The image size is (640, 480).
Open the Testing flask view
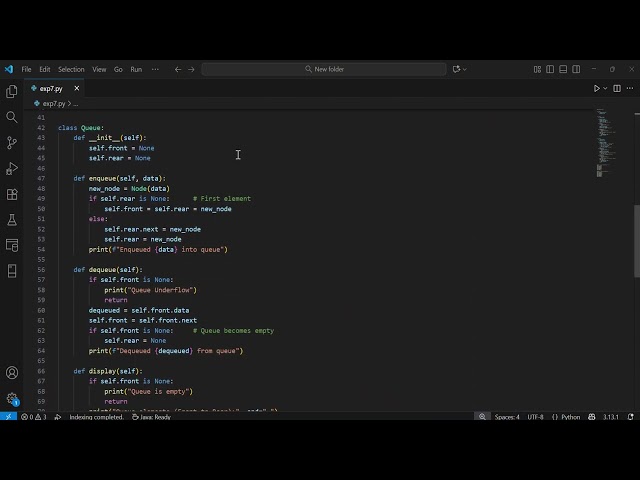click(x=12, y=220)
